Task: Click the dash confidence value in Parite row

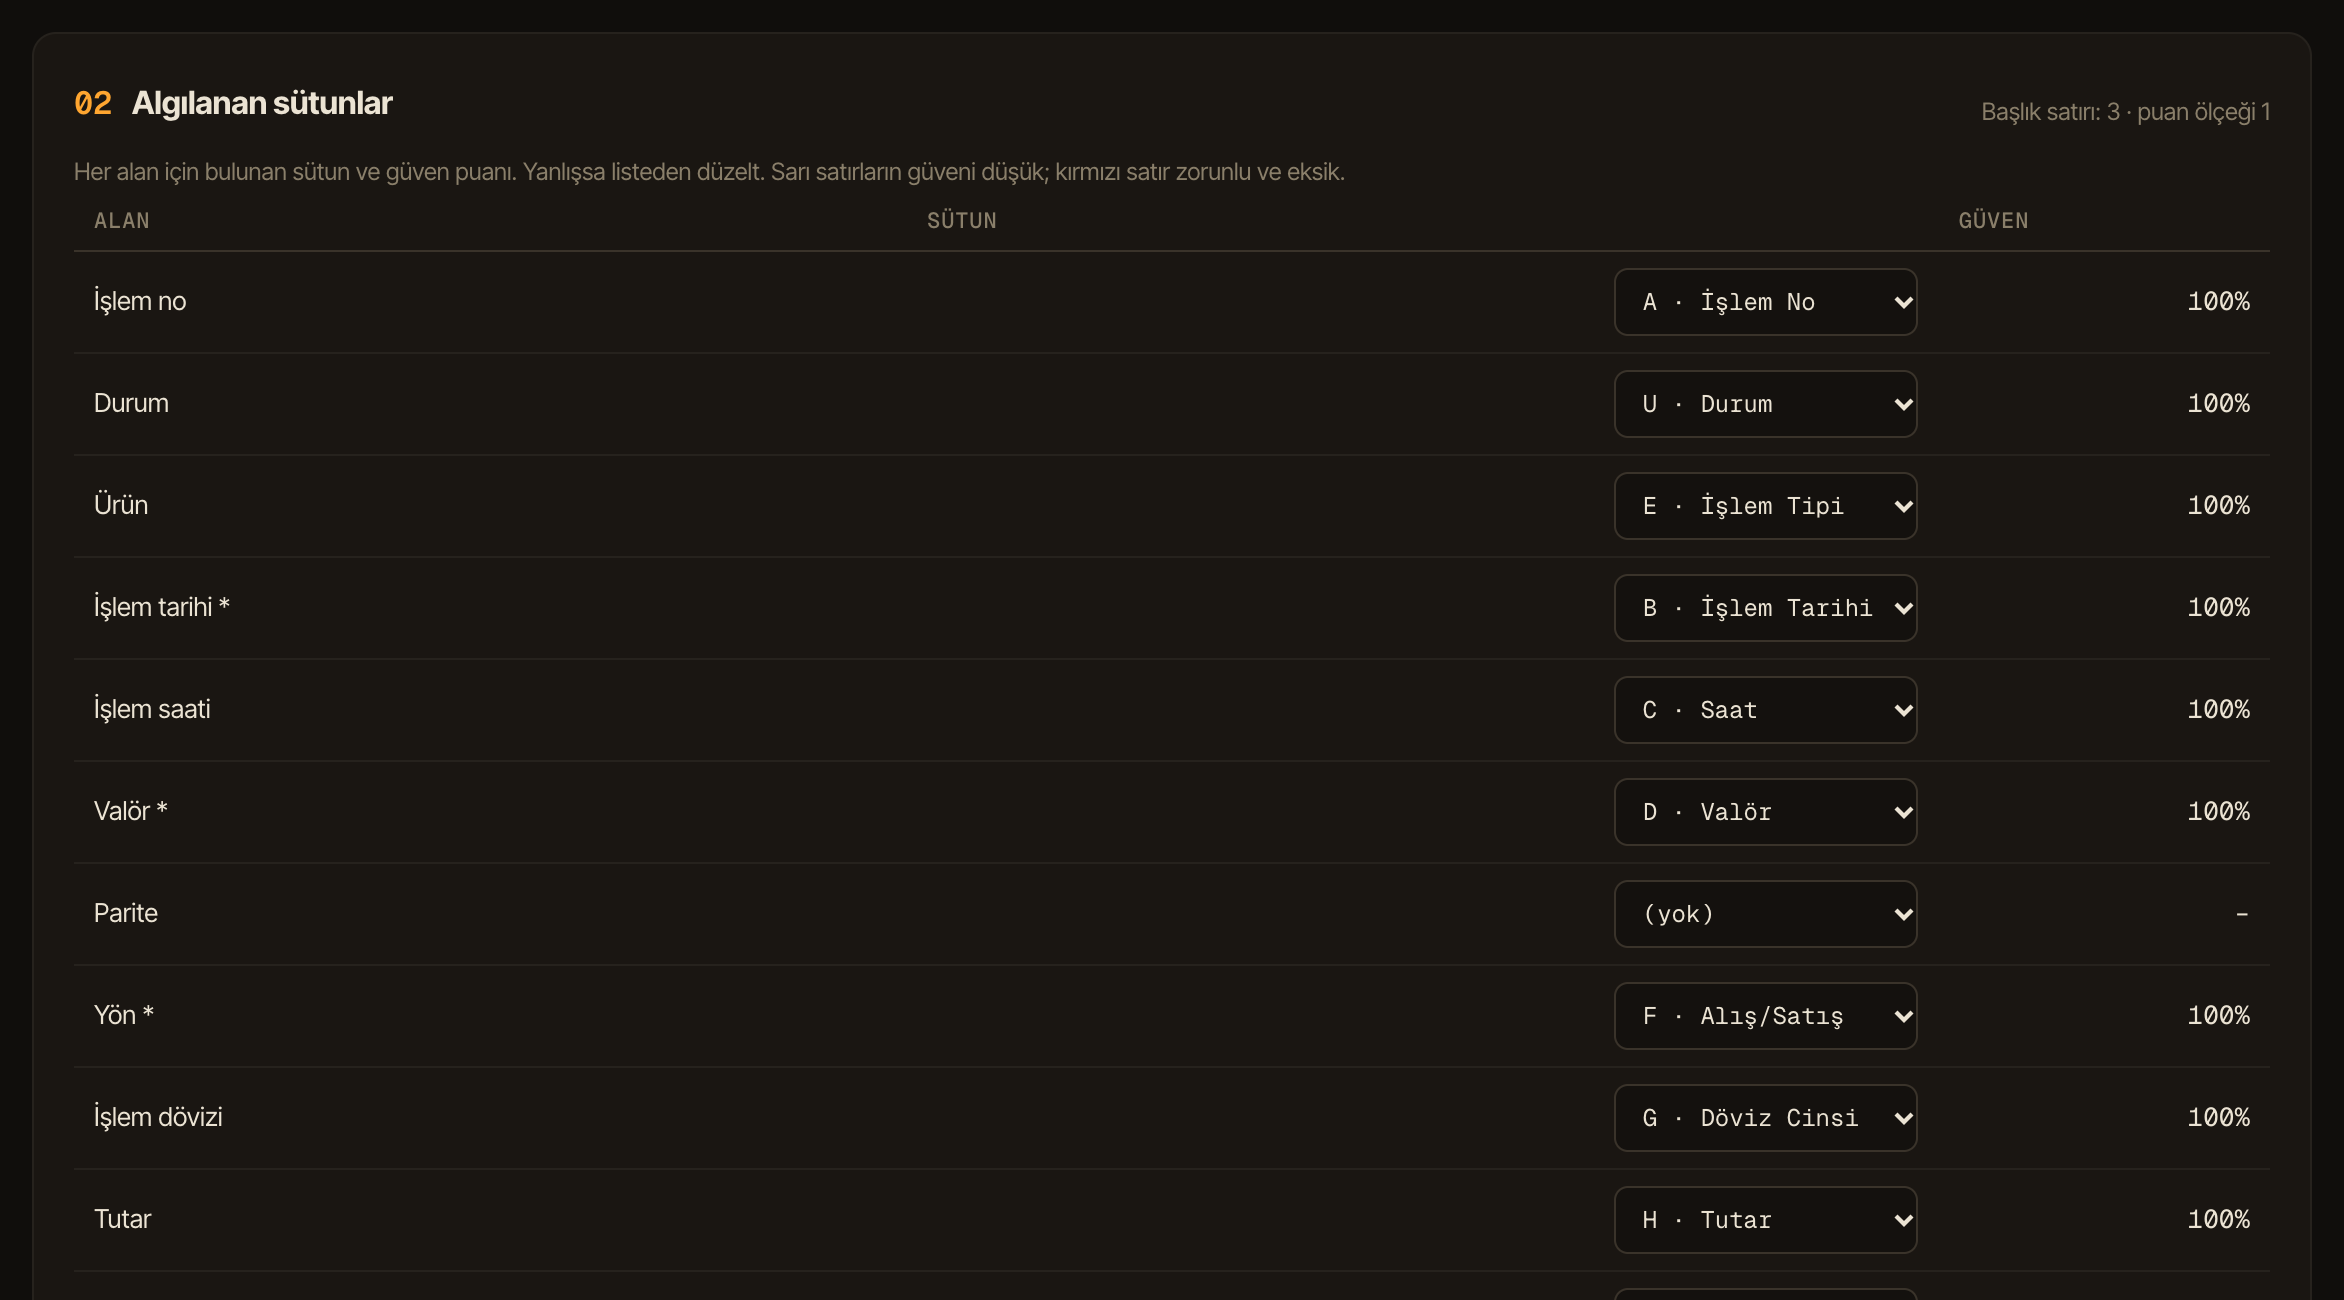Action: 2242,914
